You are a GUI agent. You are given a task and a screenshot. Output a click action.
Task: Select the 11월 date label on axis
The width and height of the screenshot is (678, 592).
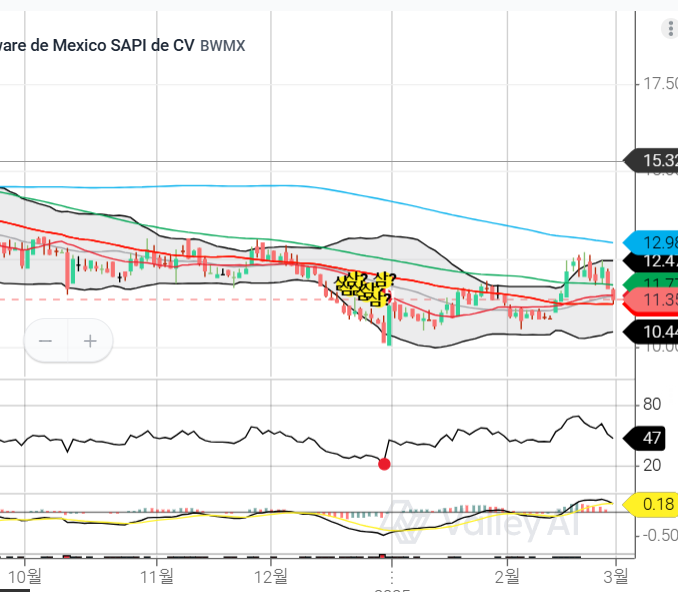pos(157,575)
